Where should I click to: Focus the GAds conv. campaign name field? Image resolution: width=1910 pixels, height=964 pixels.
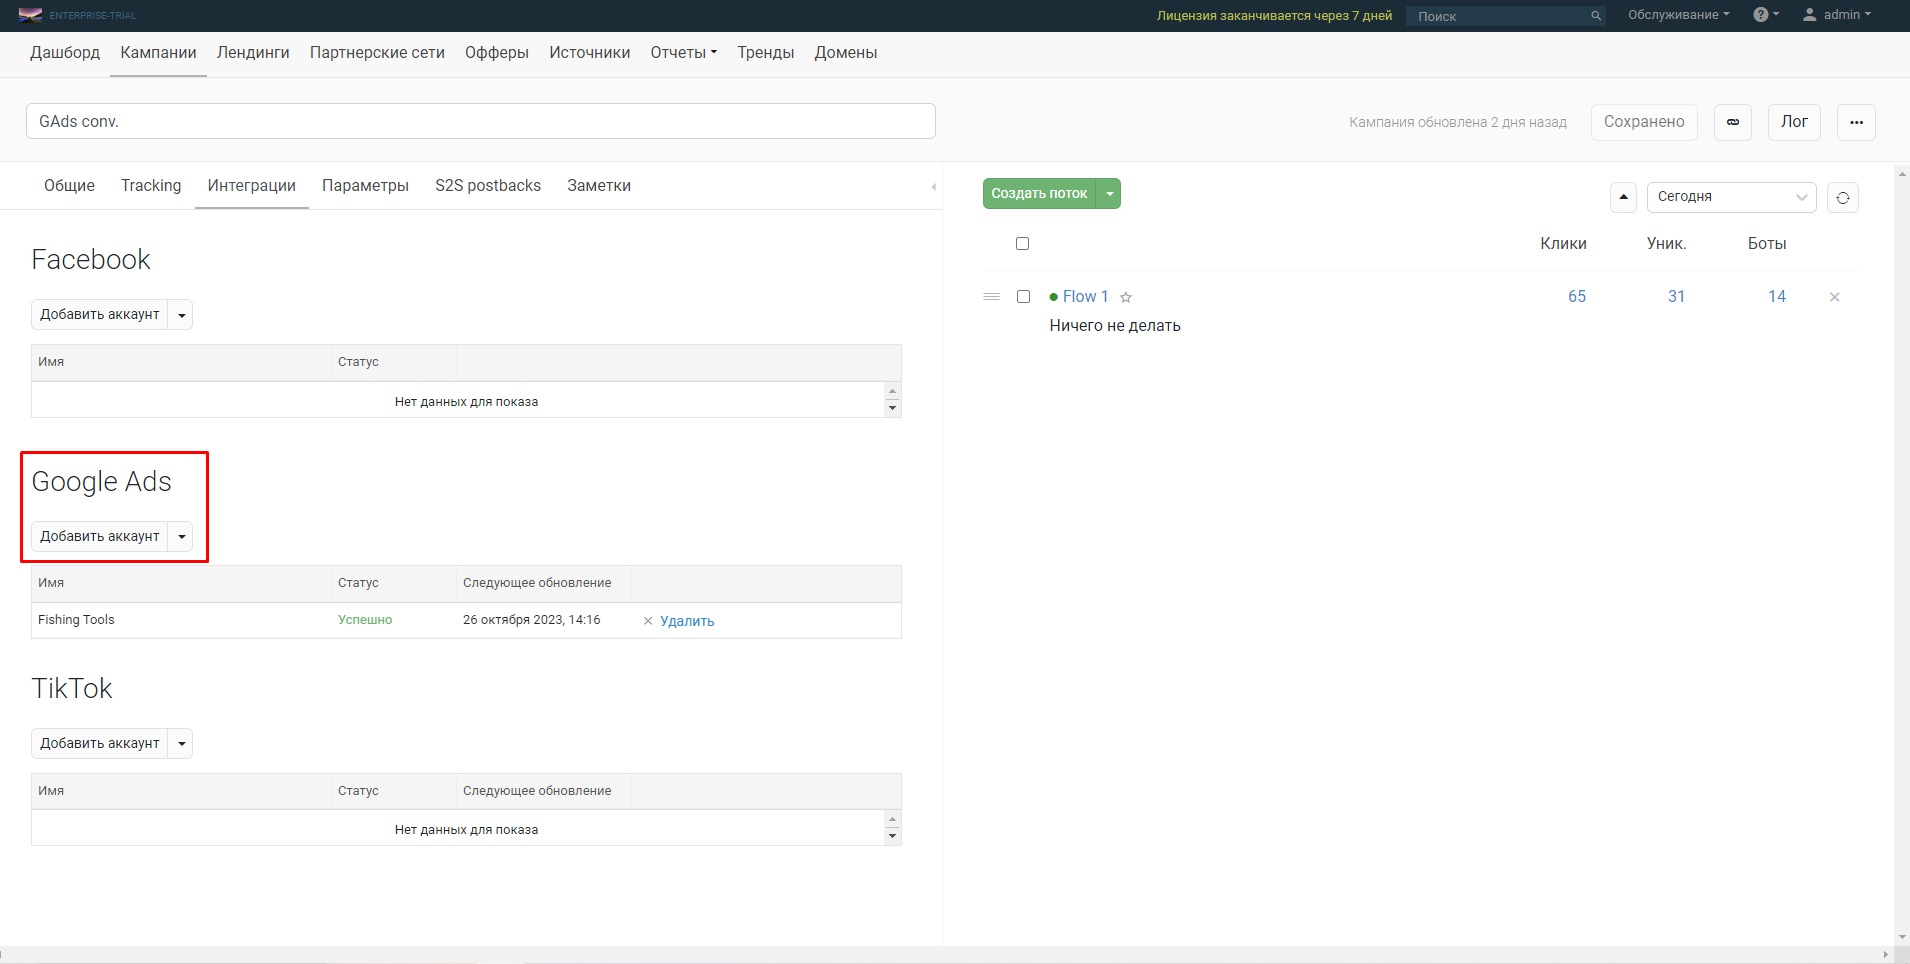[x=481, y=121]
